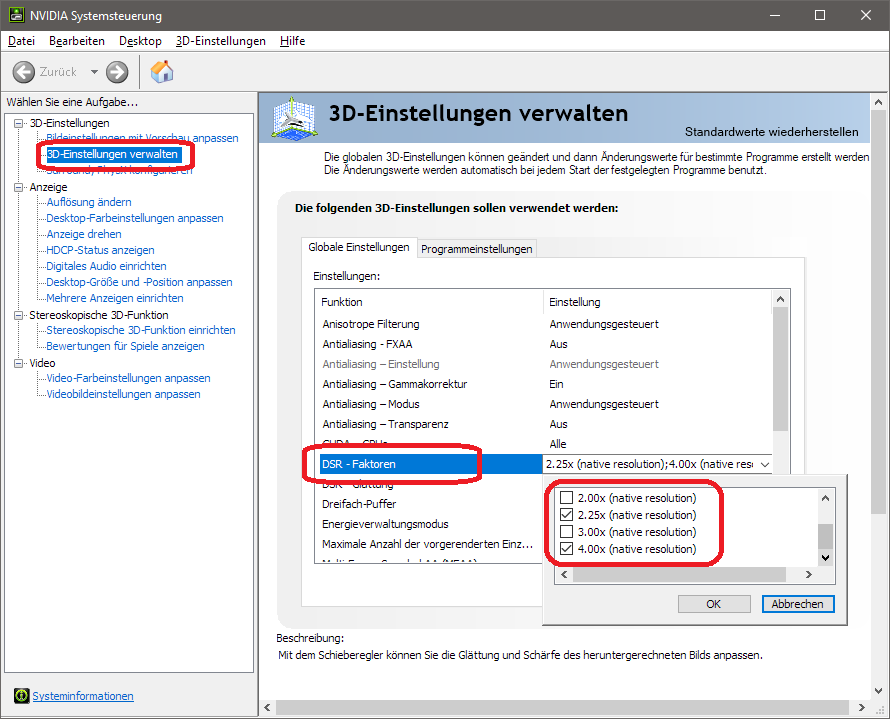Collapse the 3D-Einstellungen tree node
The image size is (890, 719).
tap(19, 123)
